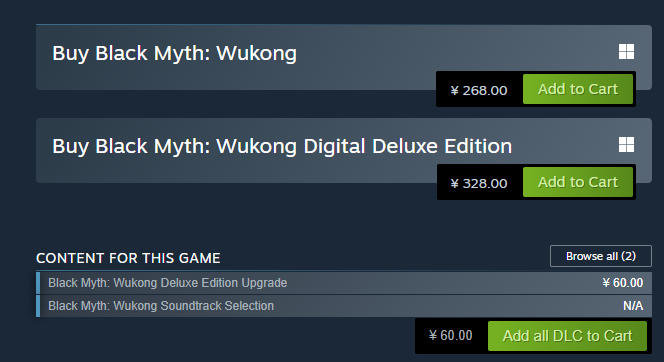Click the blue marker beside Soundtrack Selection
664x362 pixels.
pos(38,306)
